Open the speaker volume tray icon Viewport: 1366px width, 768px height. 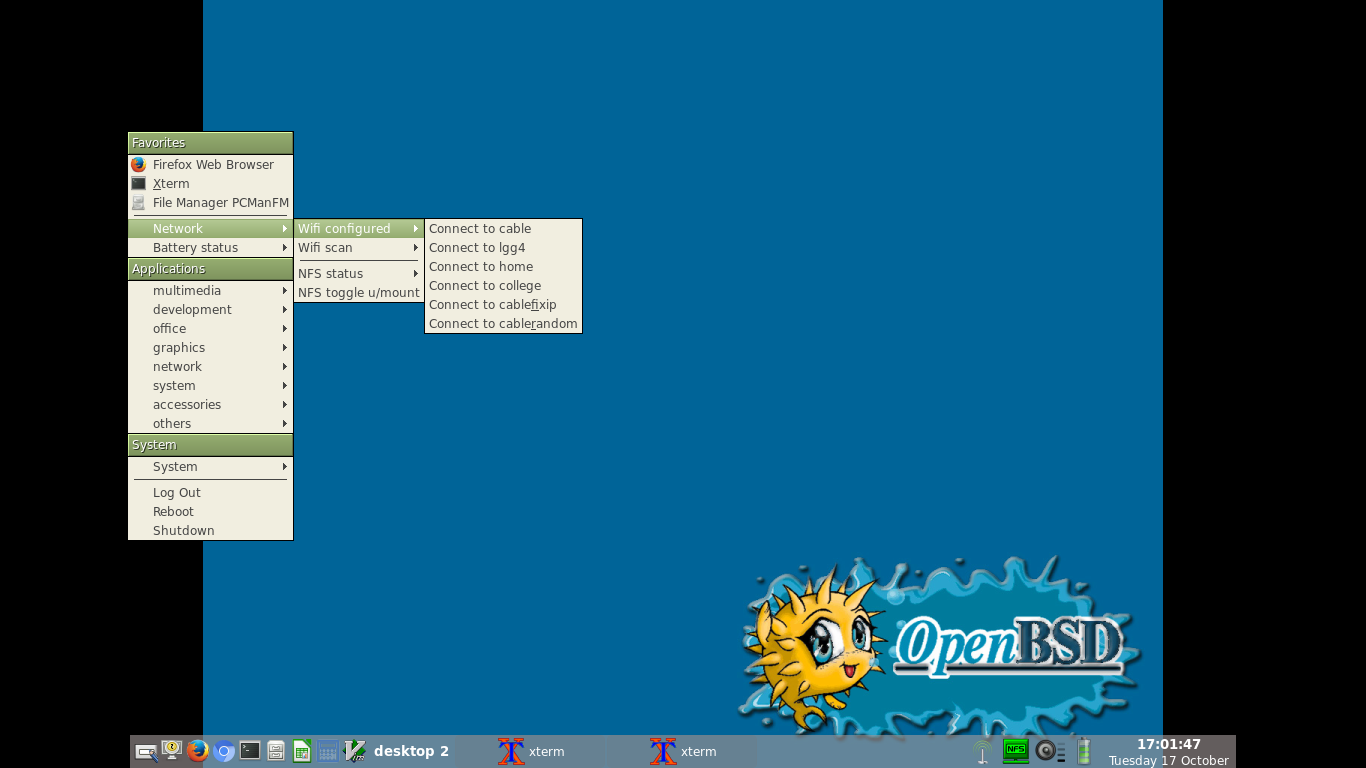click(1050, 751)
